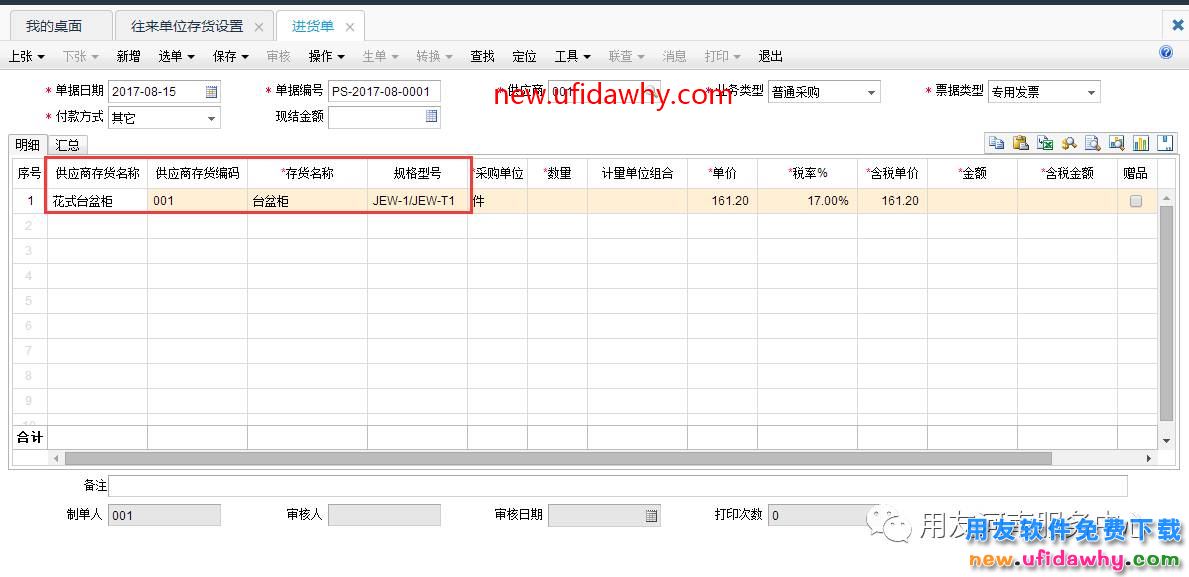The image size is (1189, 577).
Task: Expand the 业务类型 dropdown
Action: tap(871, 92)
